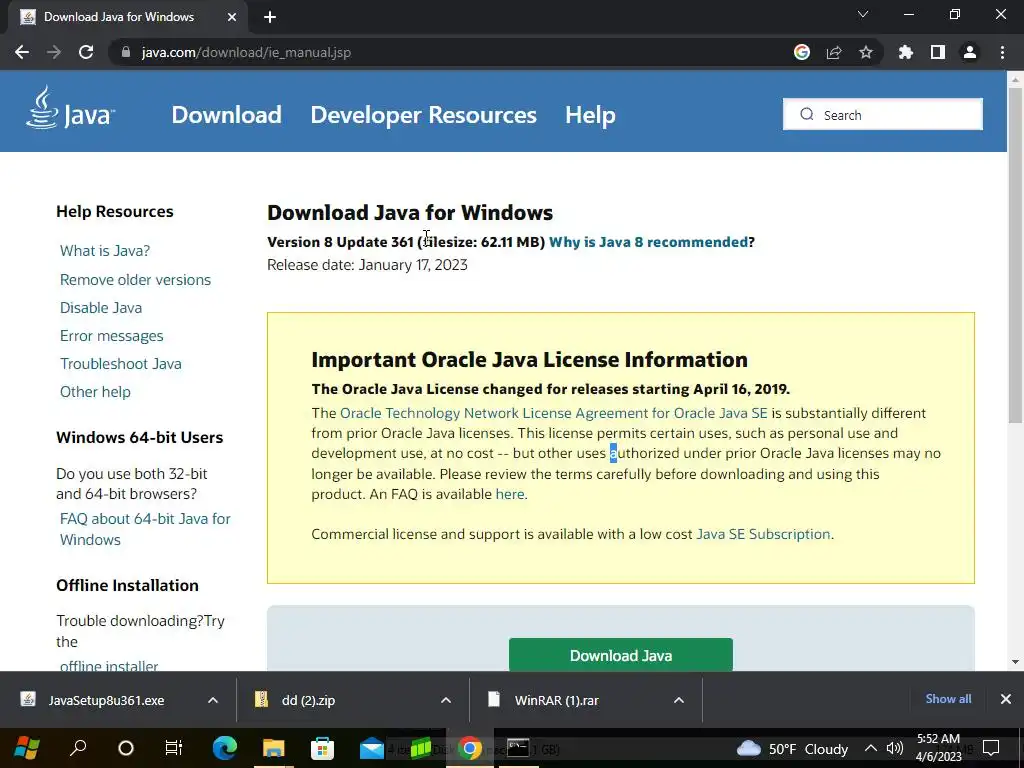This screenshot has height=768, width=1024.
Task: Show all downloads
Action: pos(948,699)
